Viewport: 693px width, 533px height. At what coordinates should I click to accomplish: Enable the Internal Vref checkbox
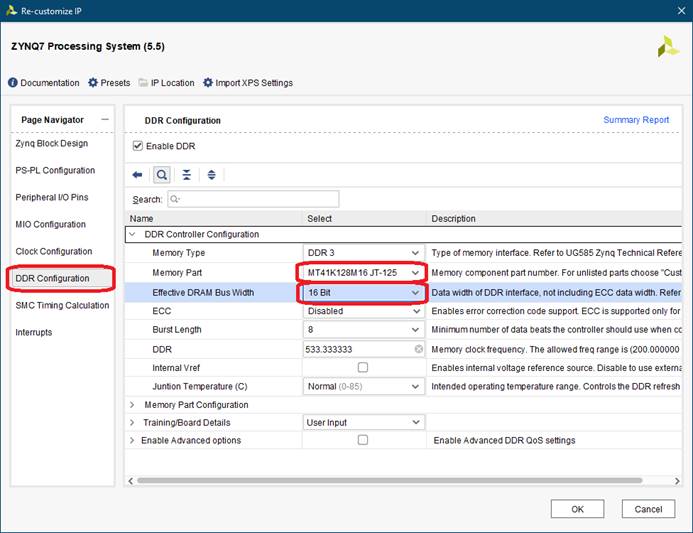(x=362, y=367)
